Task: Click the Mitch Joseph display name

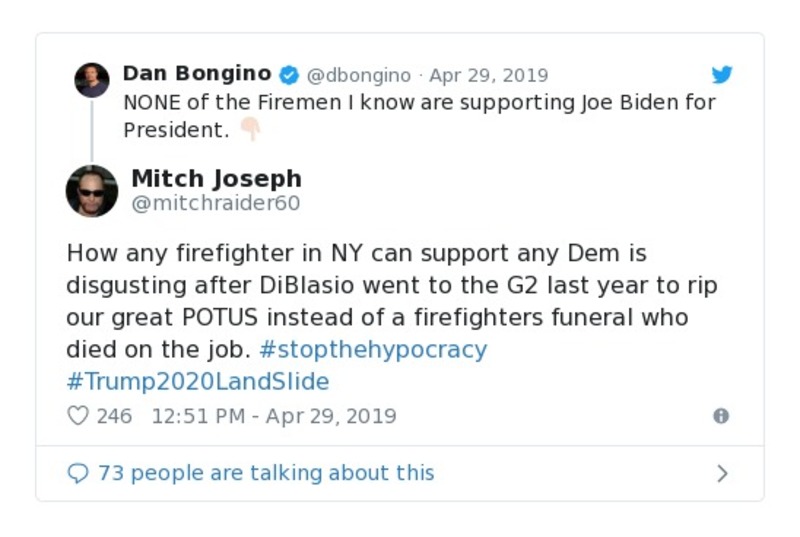Action: click(x=216, y=179)
